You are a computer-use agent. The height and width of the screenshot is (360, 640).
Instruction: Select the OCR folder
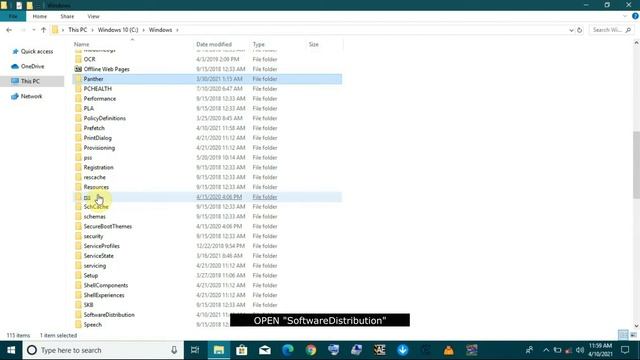pos(89,59)
